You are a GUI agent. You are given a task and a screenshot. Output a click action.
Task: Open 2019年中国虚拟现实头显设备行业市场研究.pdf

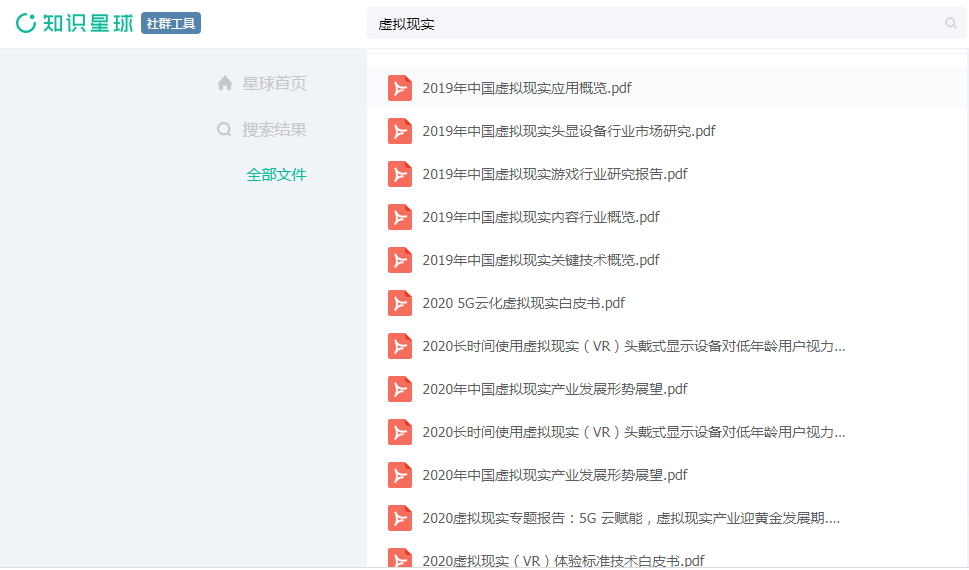click(568, 131)
